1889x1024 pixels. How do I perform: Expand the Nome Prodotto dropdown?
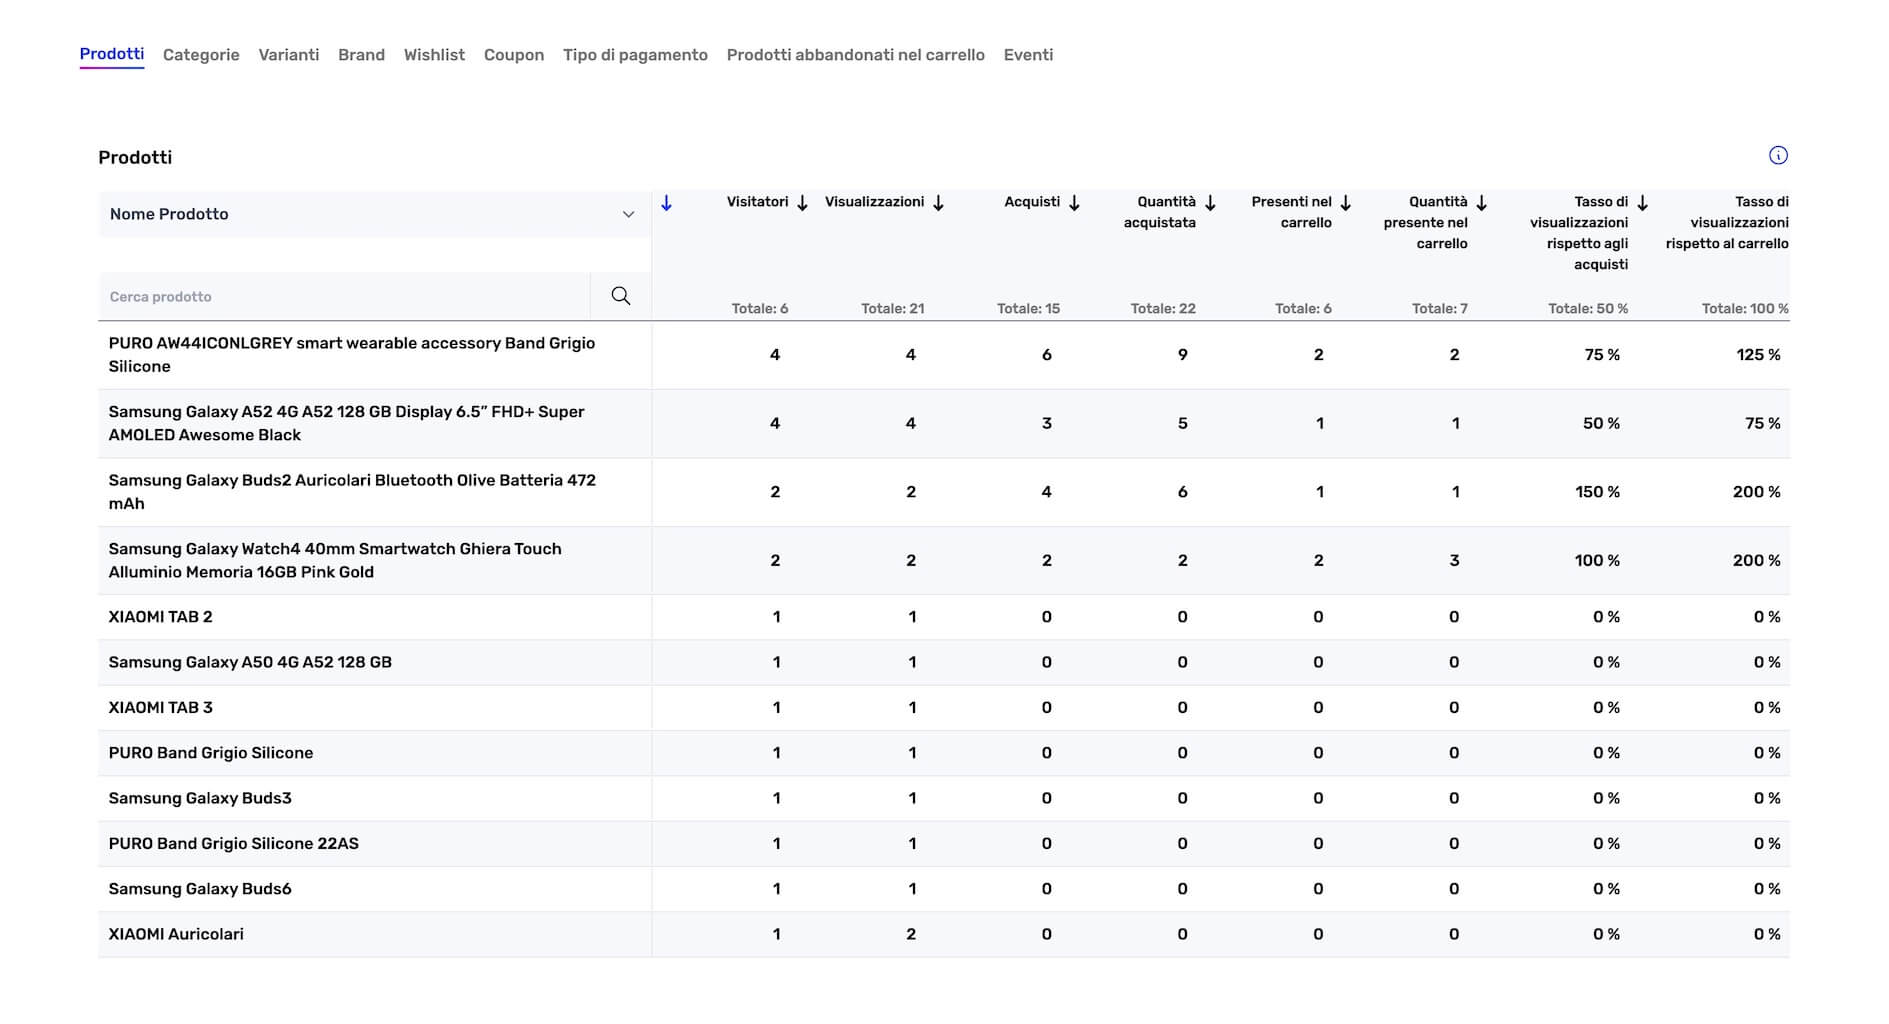pos(628,214)
